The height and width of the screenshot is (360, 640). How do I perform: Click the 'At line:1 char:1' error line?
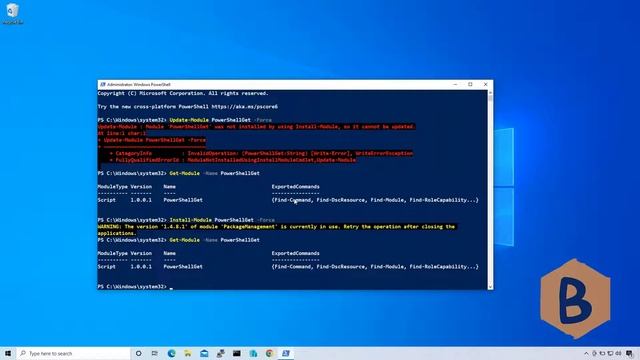[x=122, y=133]
